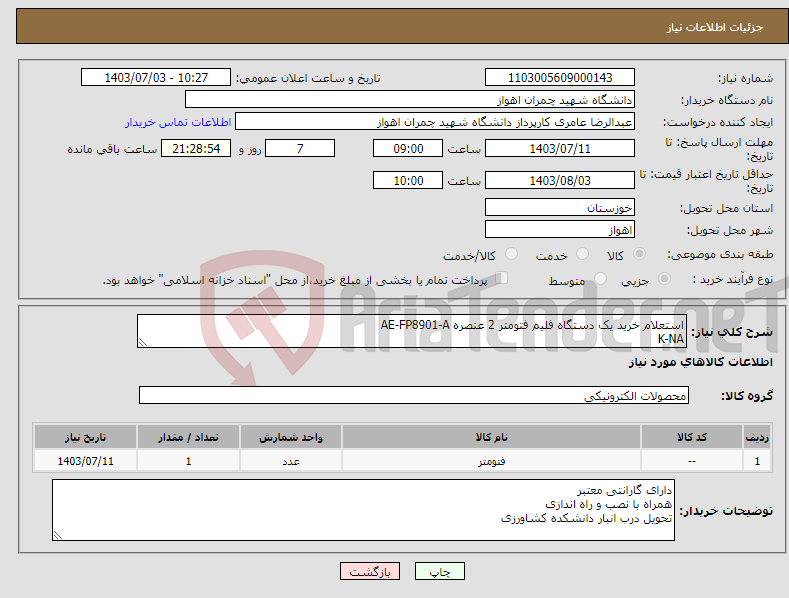Image resolution: width=789 pixels, height=598 pixels.
Task: Click the price validity date 1403/08/03 field
Action: click(560, 180)
